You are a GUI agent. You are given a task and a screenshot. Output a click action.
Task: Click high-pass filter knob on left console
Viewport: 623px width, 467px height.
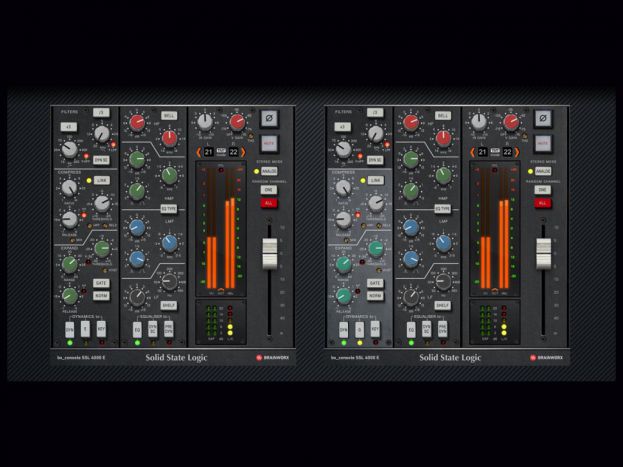click(x=70, y=150)
